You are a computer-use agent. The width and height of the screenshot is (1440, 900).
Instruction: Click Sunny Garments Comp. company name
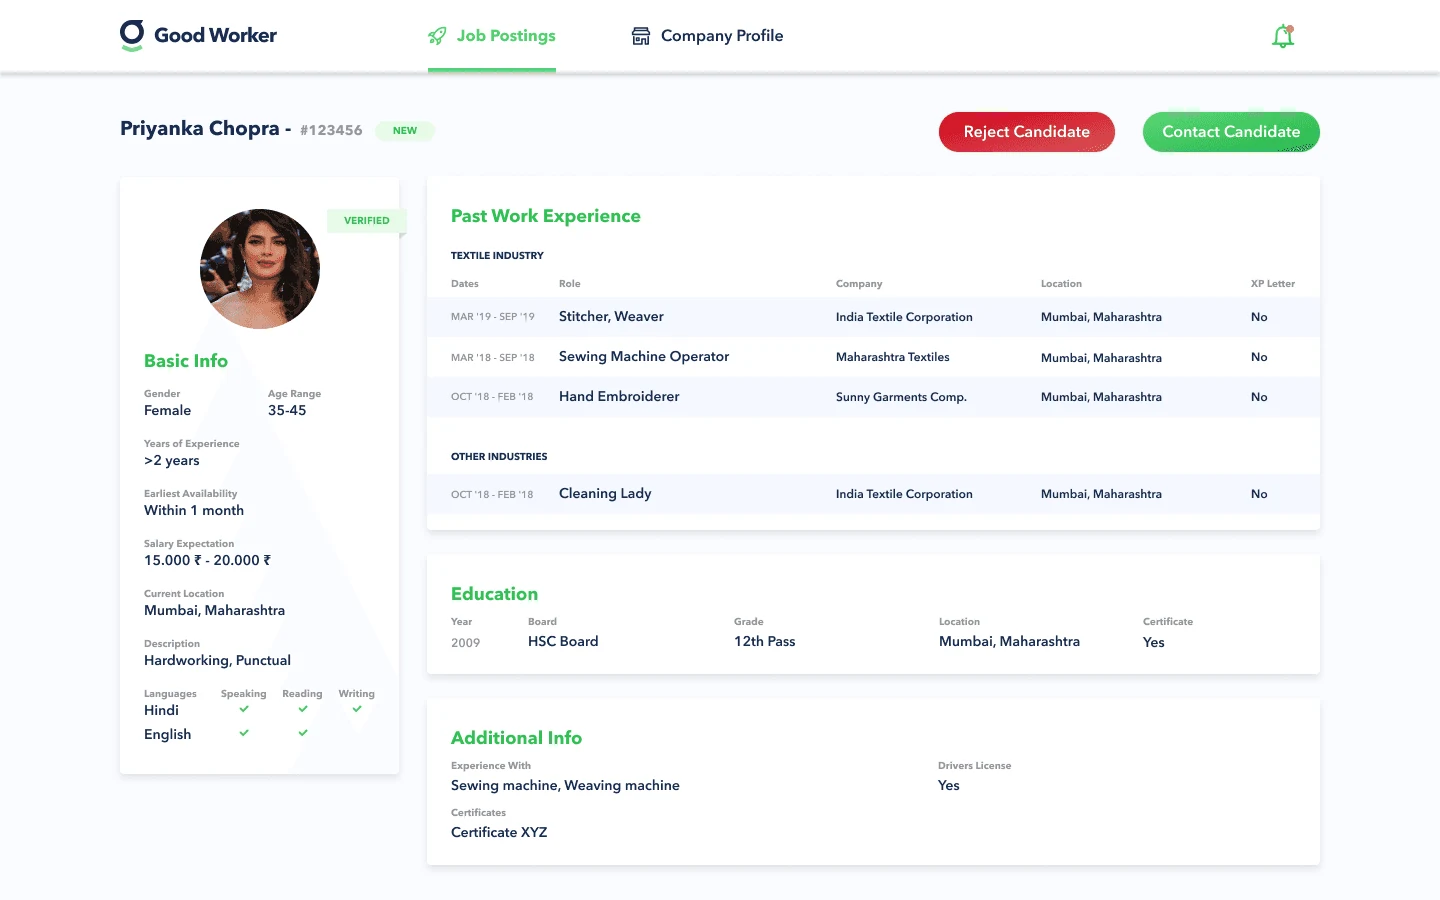(901, 397)
